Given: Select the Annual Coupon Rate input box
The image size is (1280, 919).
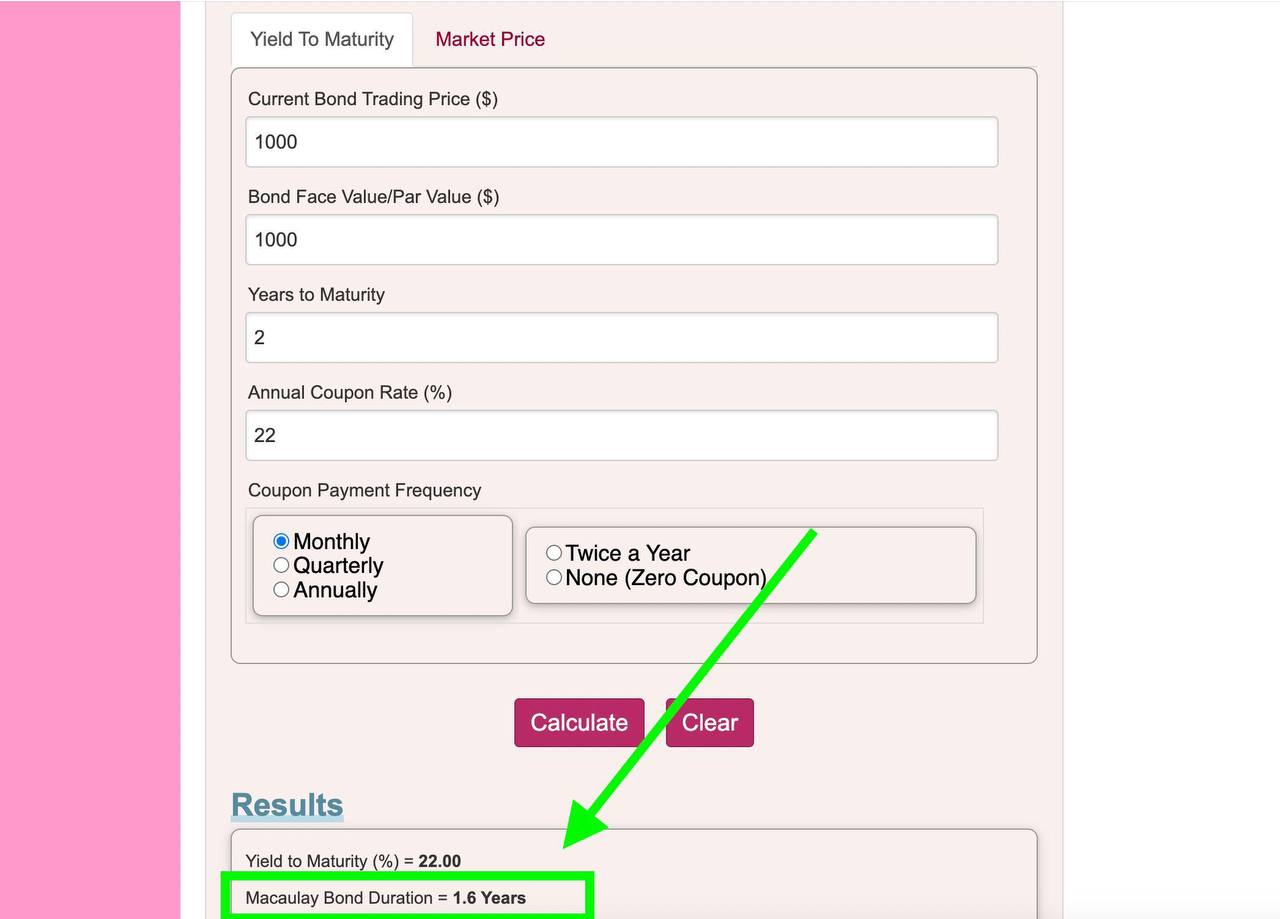Looking at the screenshot, I should [x=621, y=436].
